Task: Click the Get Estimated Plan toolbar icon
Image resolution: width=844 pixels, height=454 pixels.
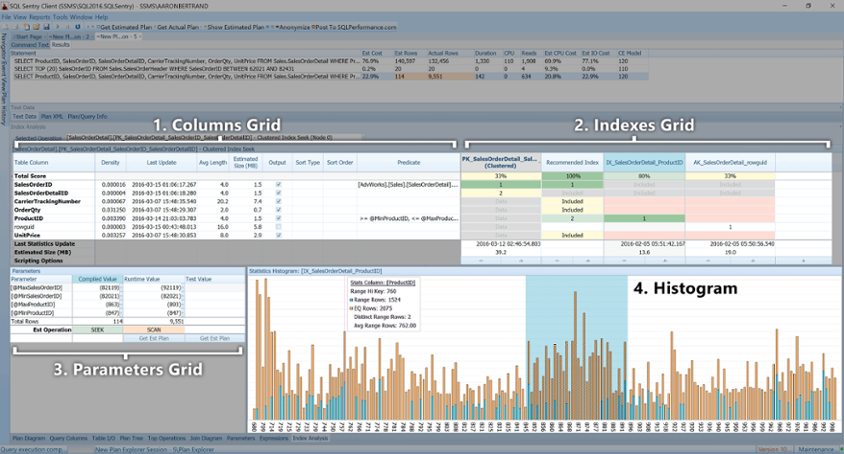Action: point(97,27)
